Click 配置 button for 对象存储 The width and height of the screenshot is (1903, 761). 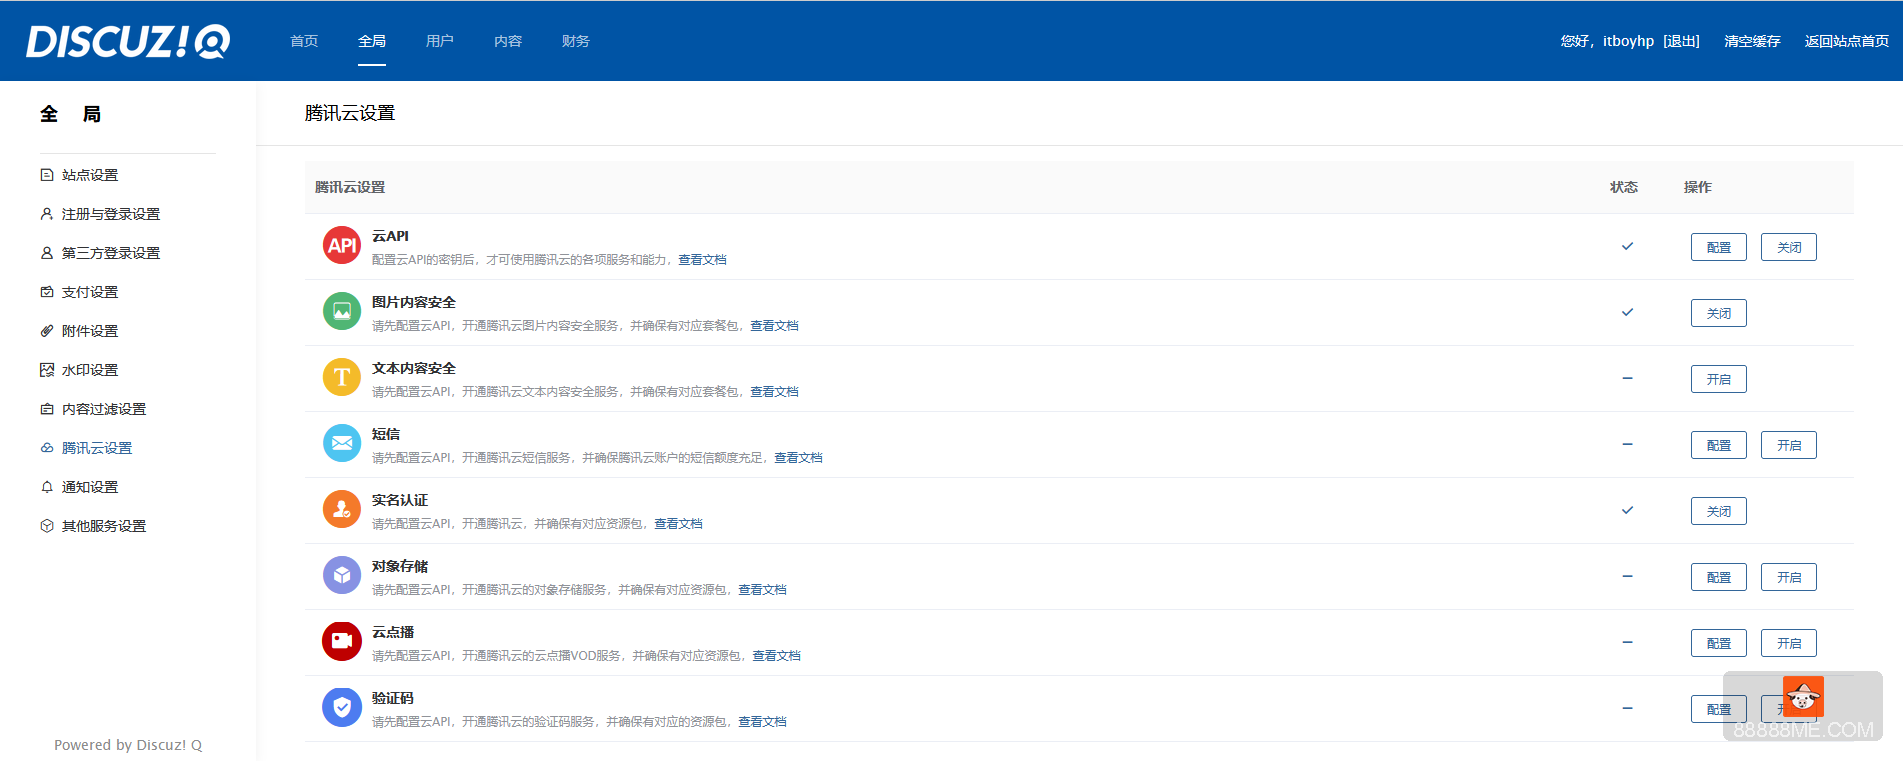tap(1719, 577)
